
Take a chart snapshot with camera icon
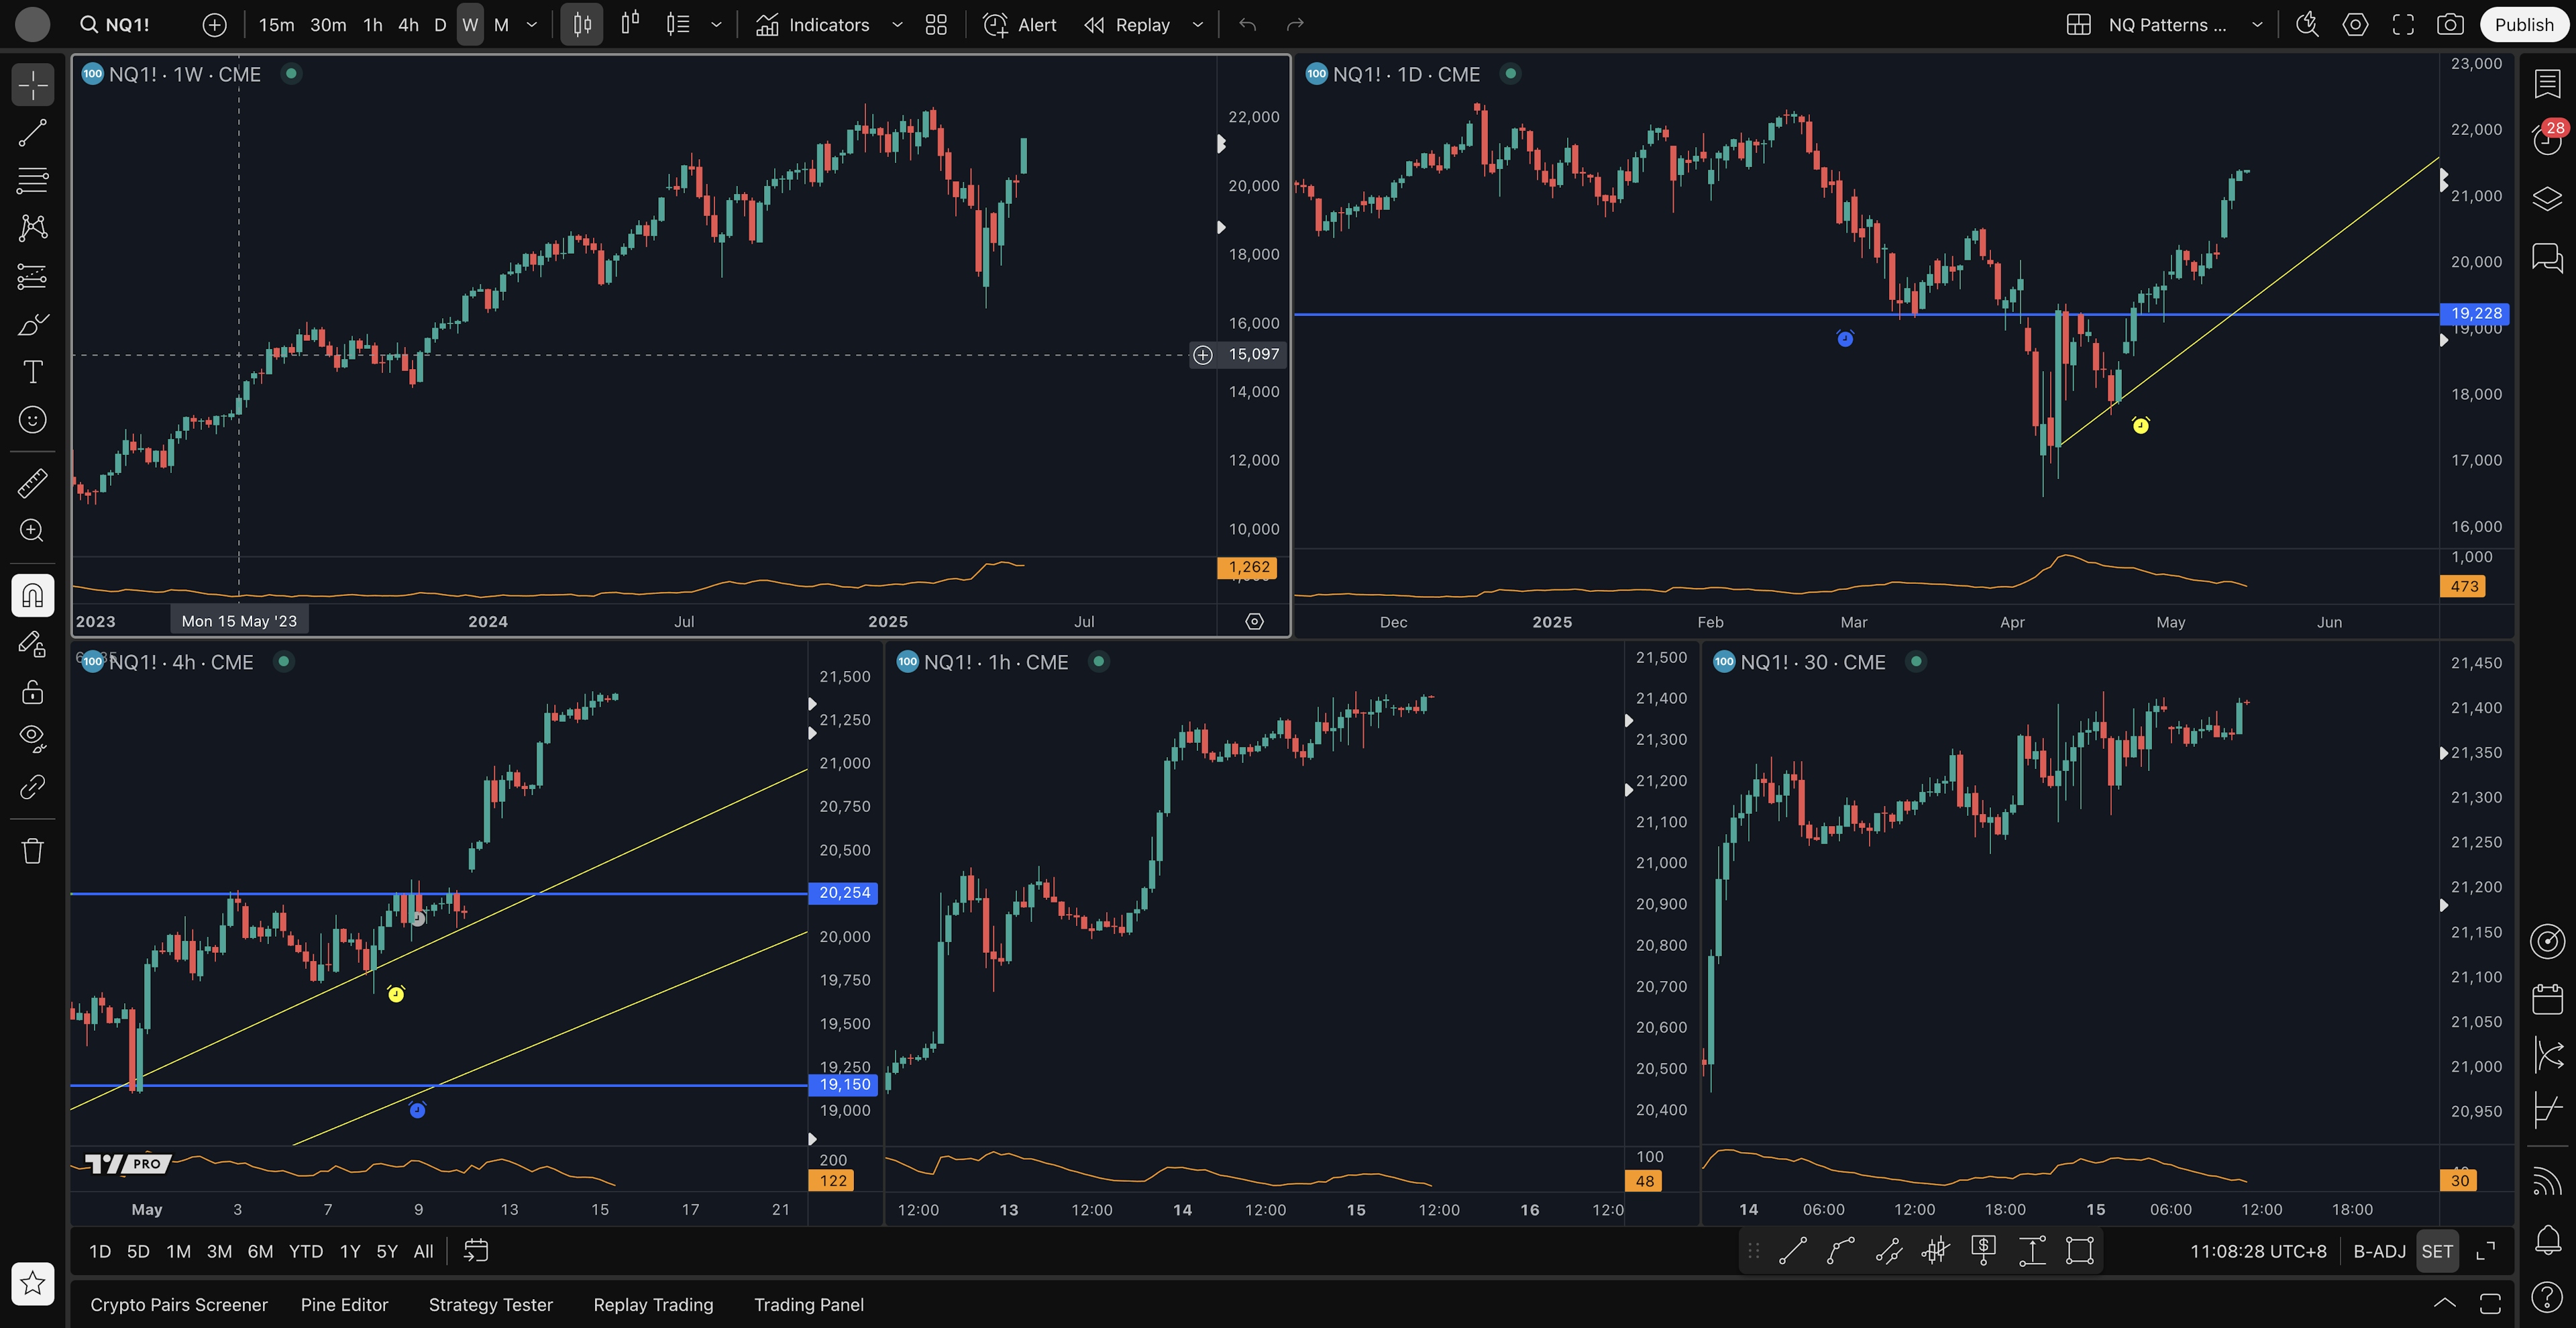point(2450,25)
